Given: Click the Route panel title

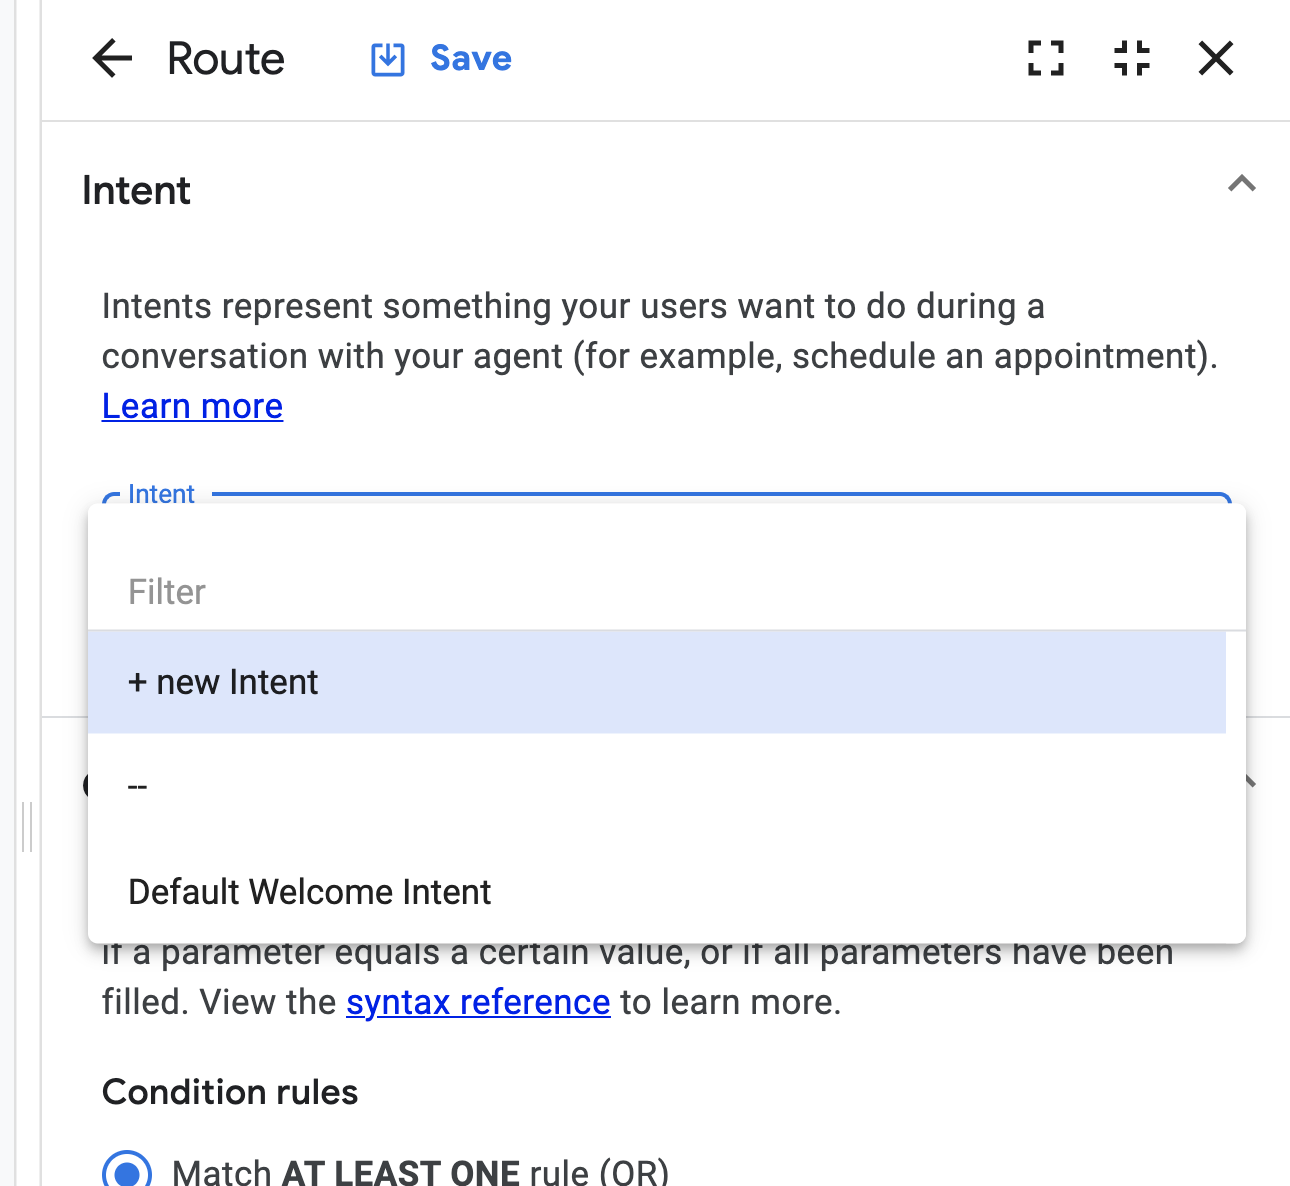Looking at the screenshot, I should (x=226, y=59).
